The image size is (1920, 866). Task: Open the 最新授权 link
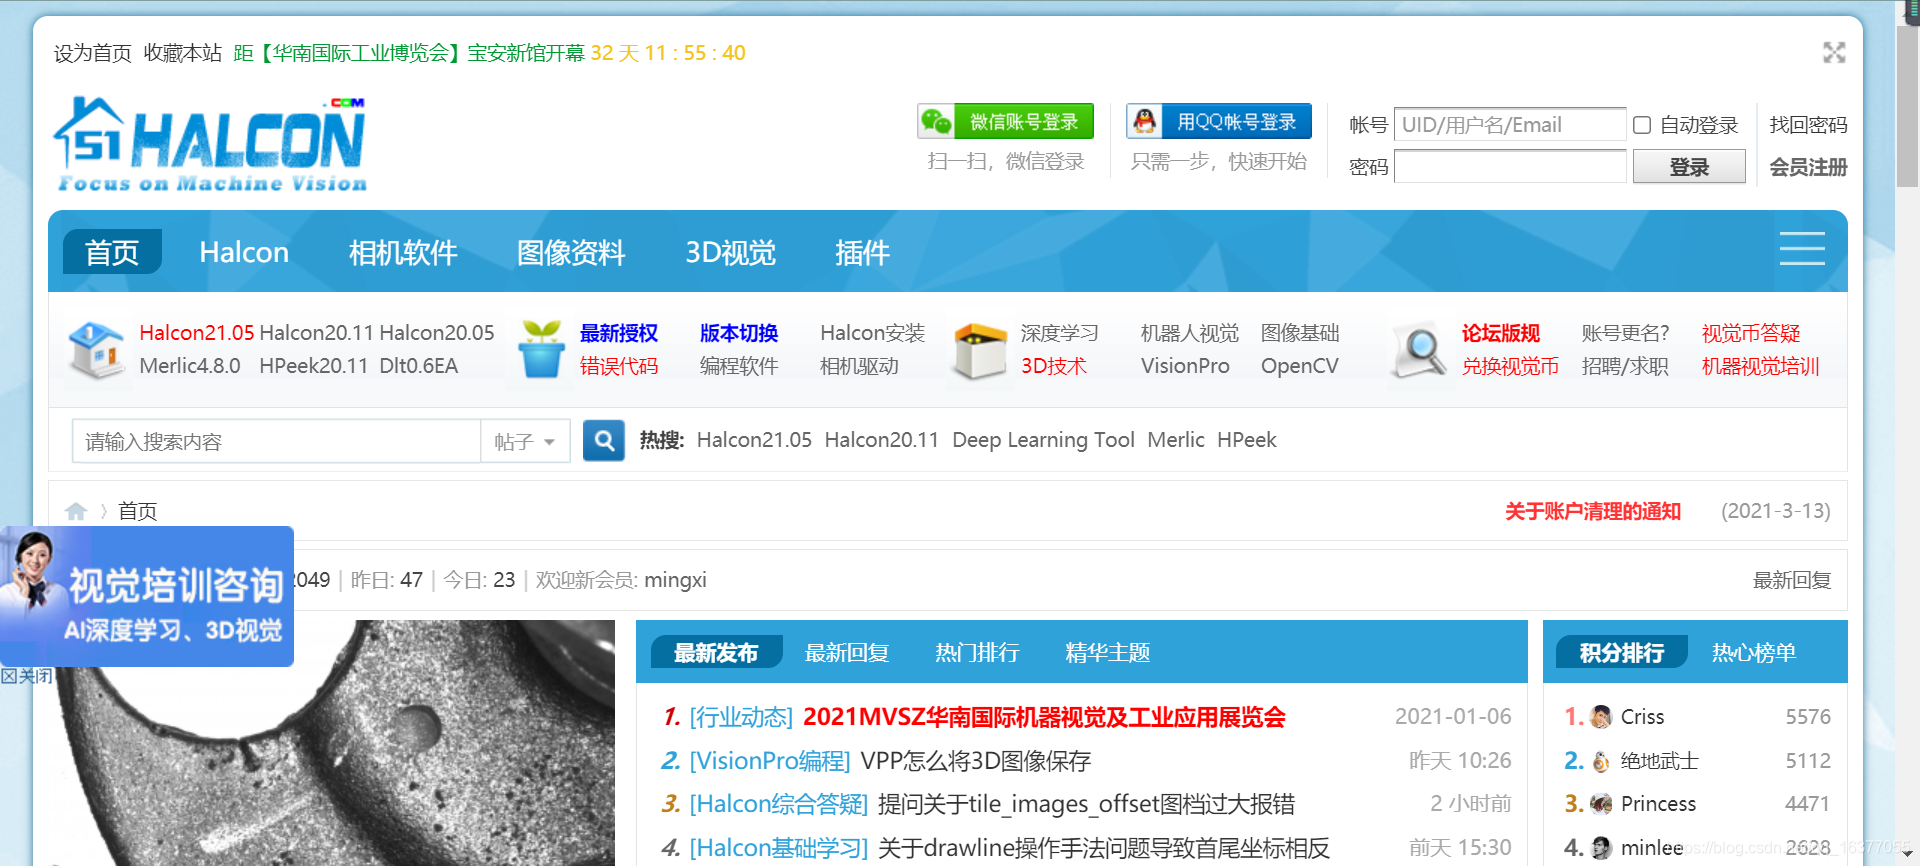coord(619,333)
